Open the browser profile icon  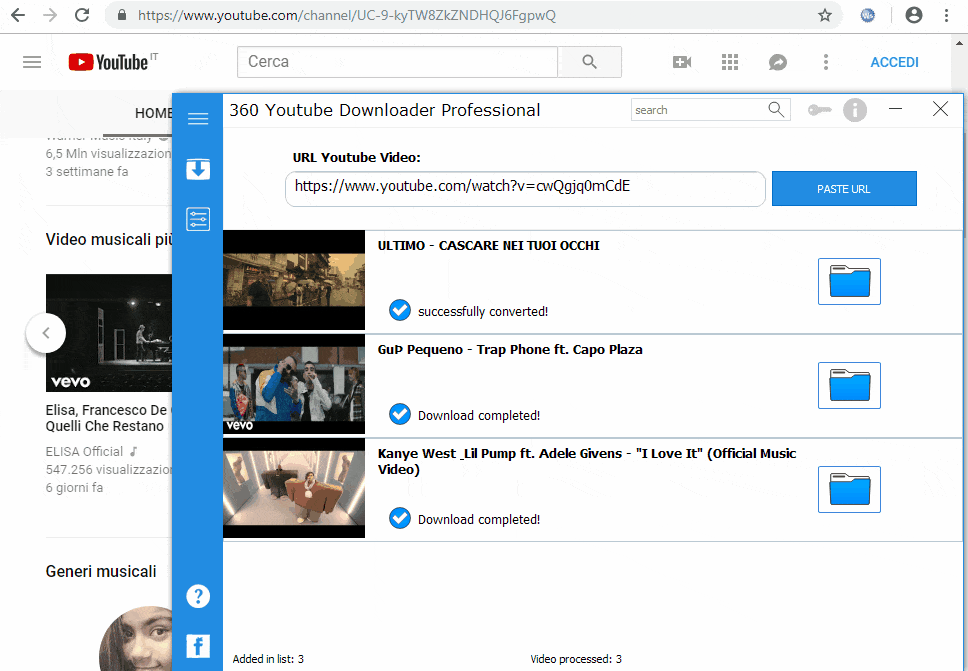tap(914, 15)
